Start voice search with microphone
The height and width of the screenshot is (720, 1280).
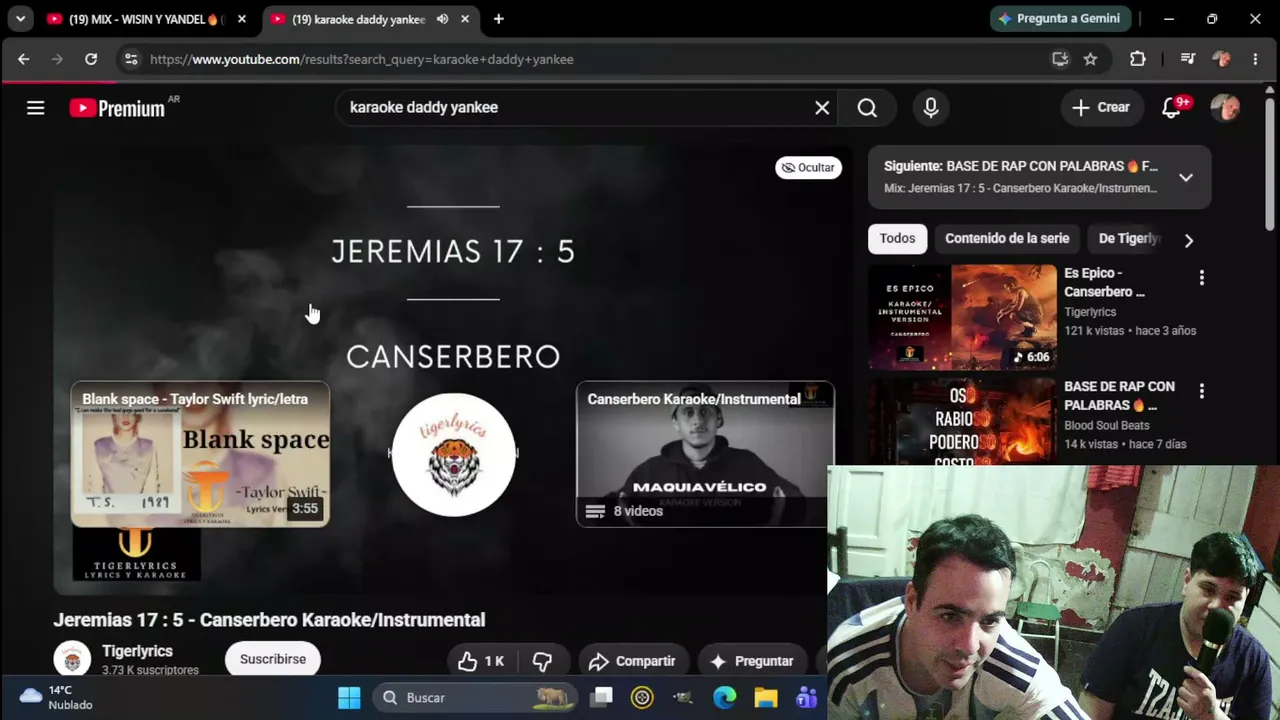pos(931,108)
